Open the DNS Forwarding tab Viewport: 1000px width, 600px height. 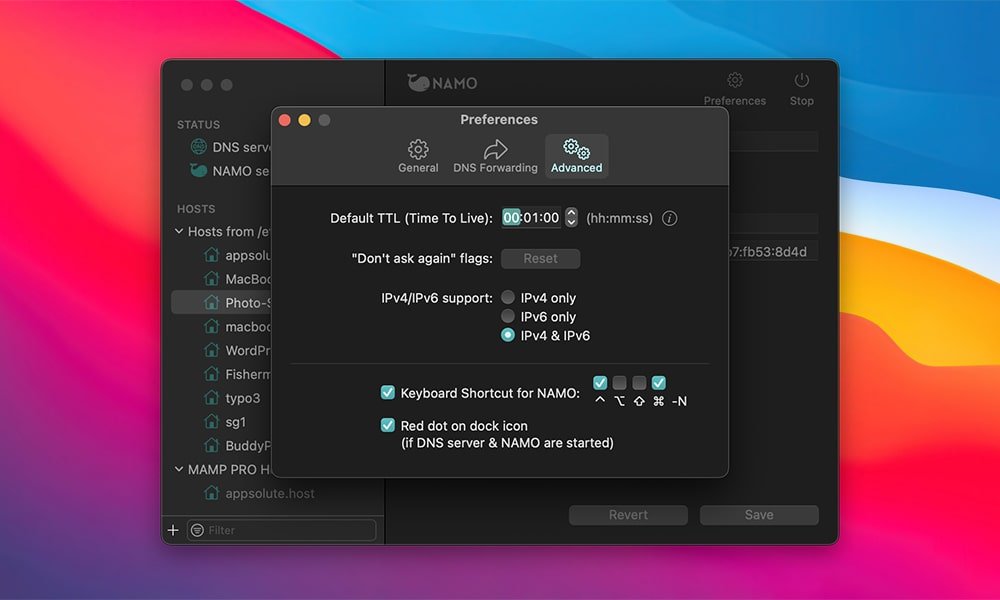coord(495,156)
